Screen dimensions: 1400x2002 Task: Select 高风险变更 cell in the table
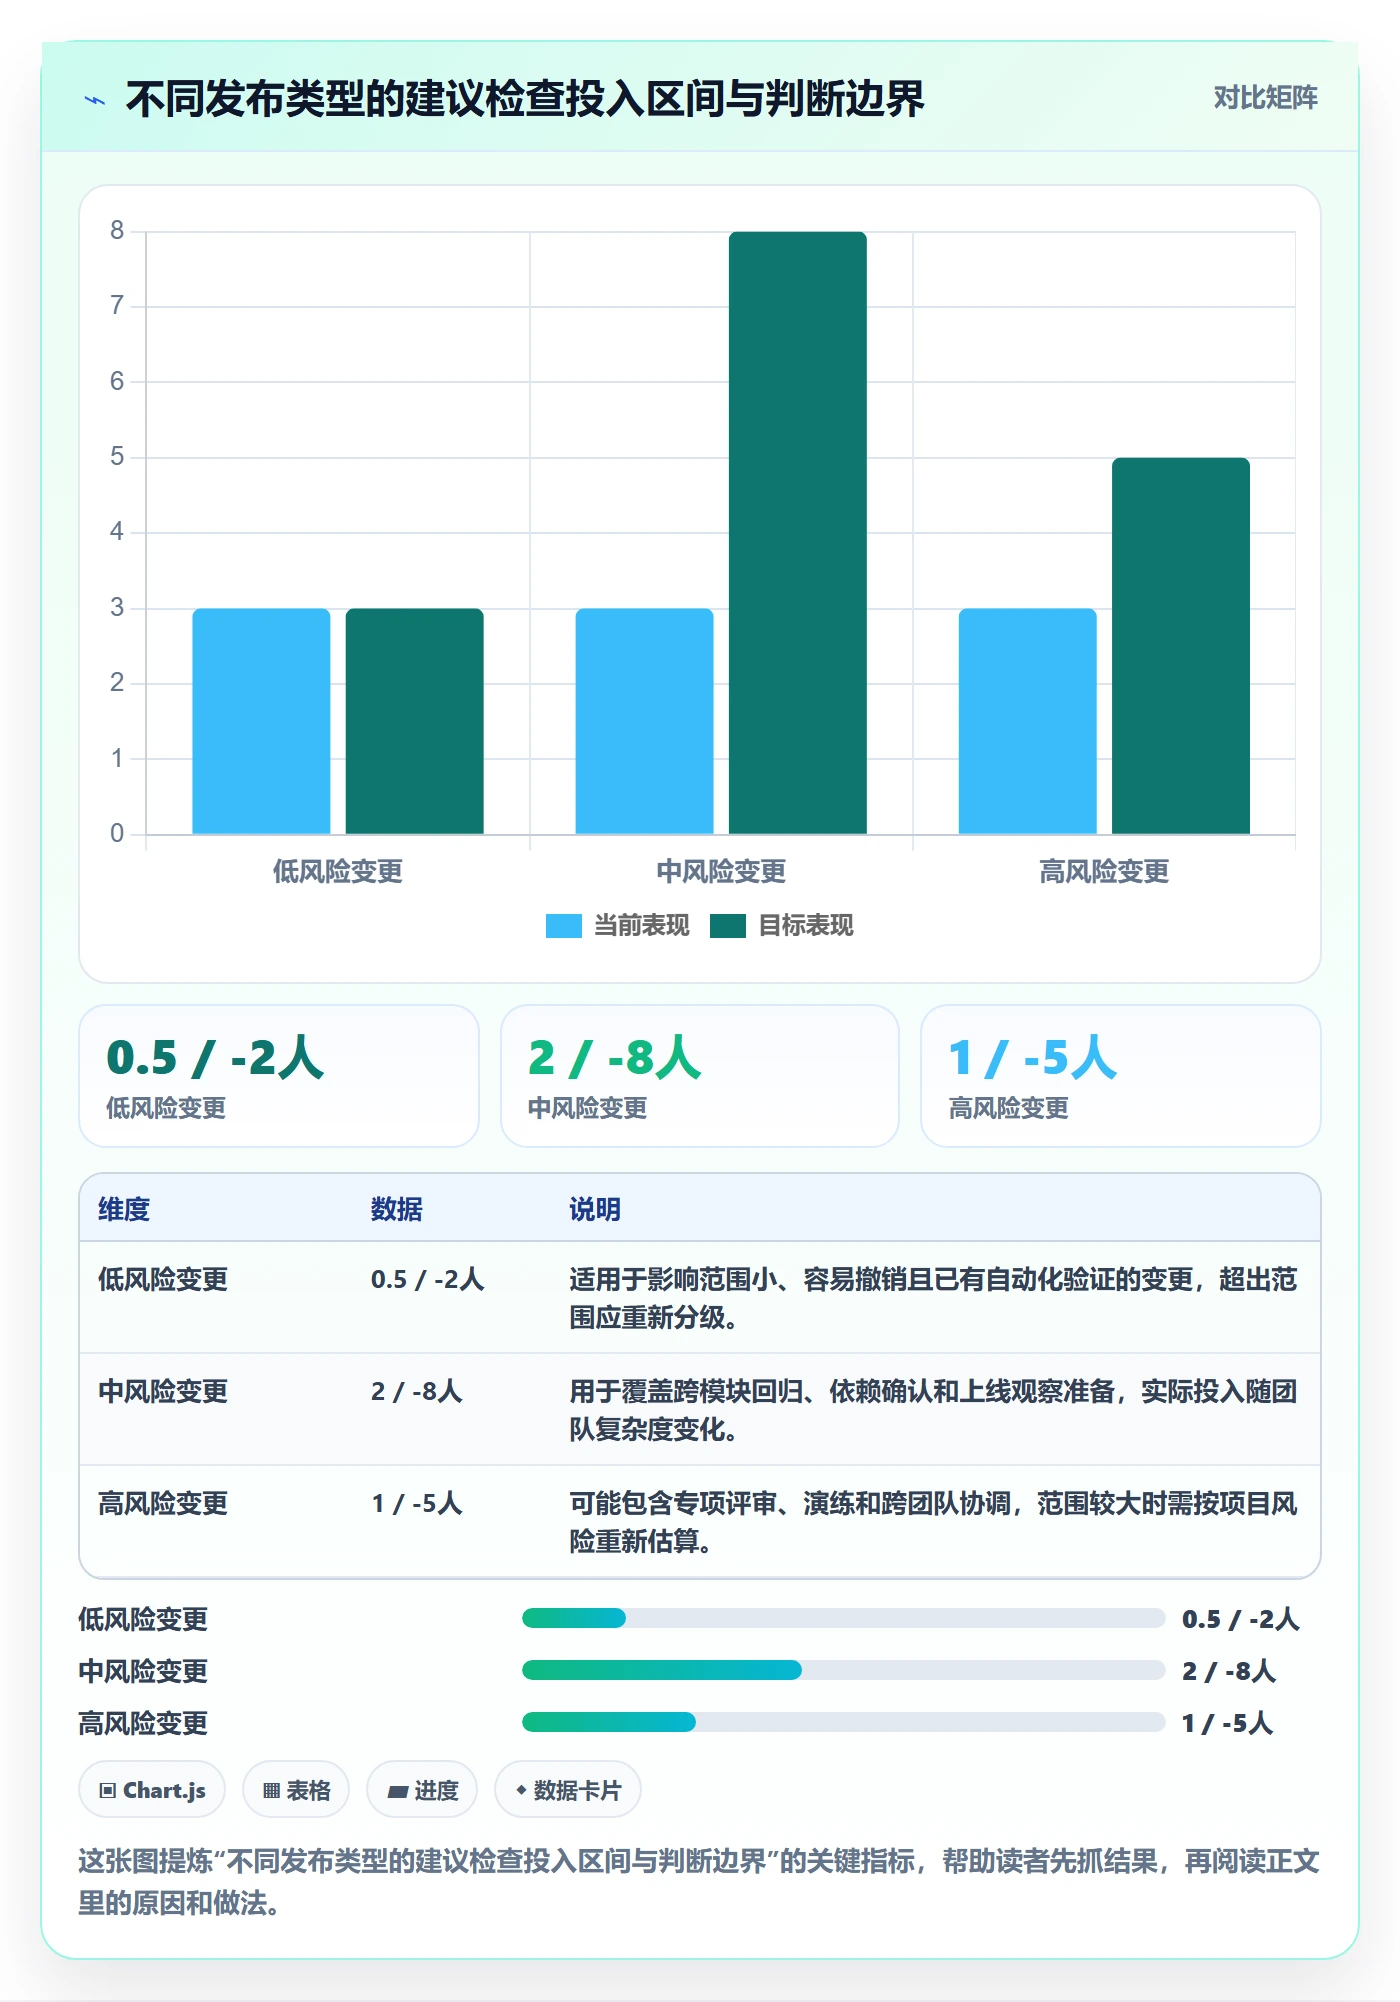(x=163, y=1503)
